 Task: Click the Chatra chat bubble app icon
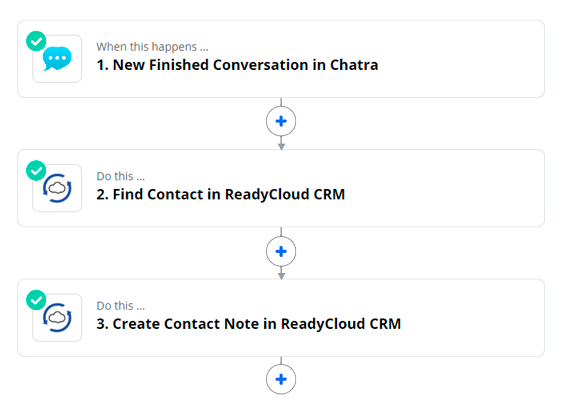pyautogui.click(x=57, y=59)
